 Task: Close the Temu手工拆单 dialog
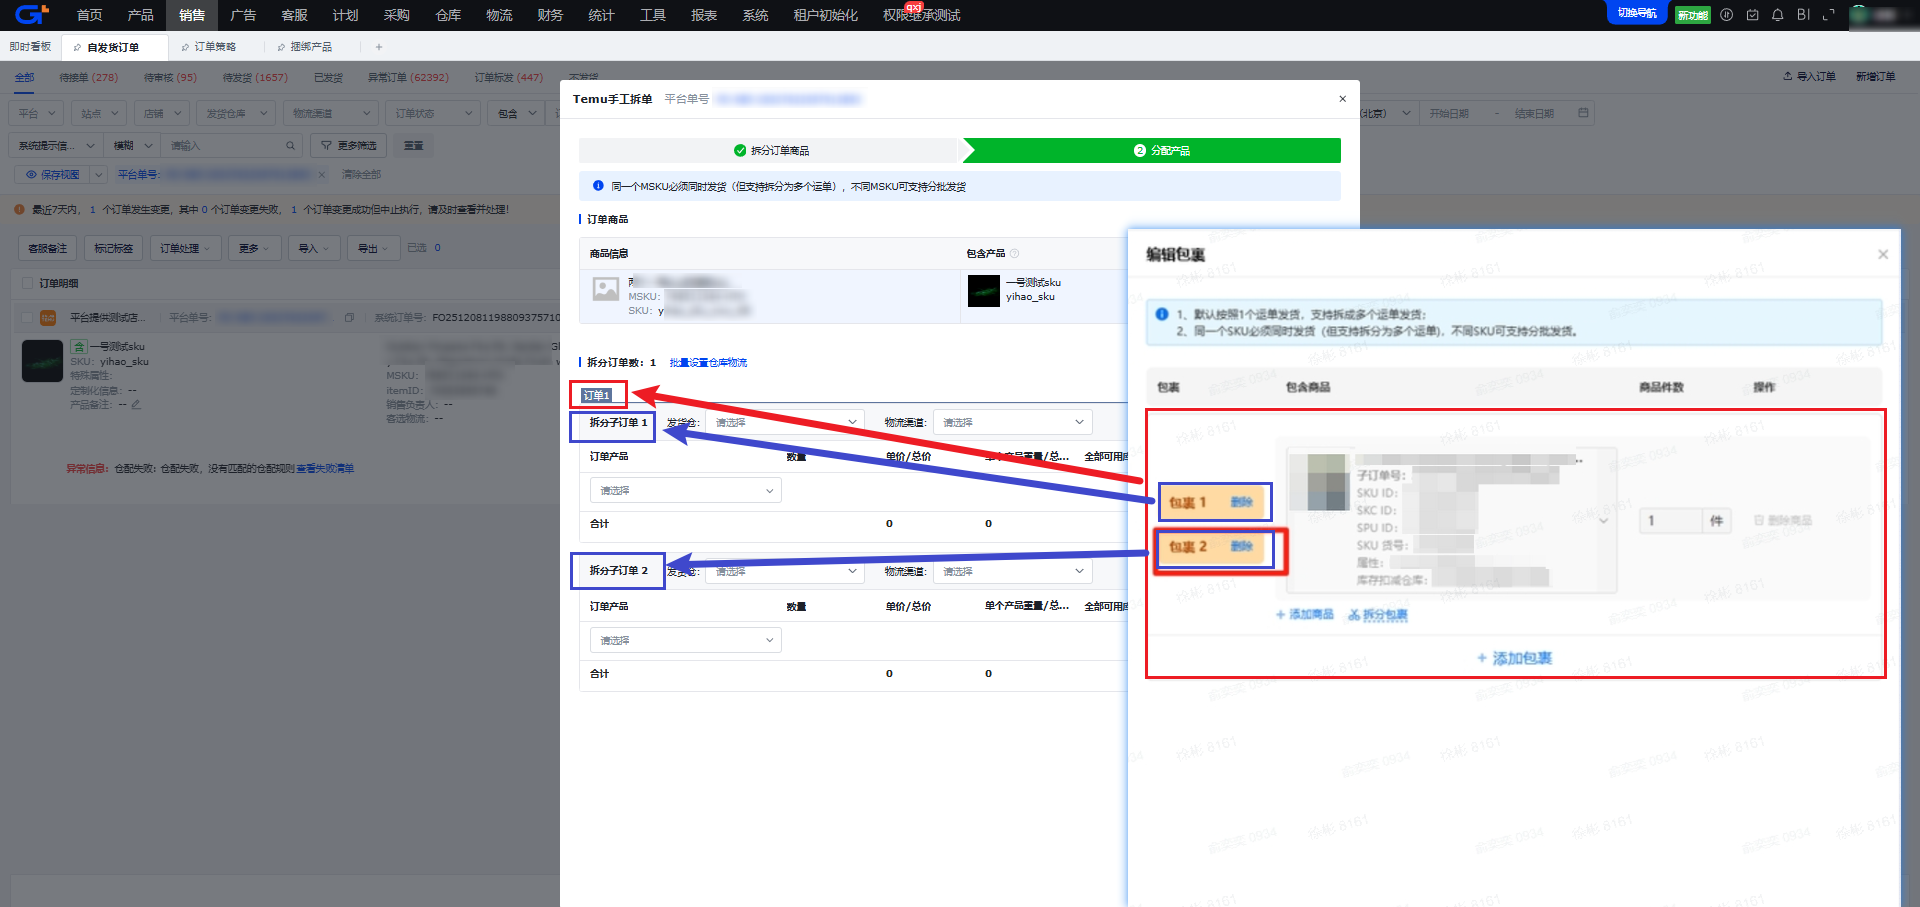click(x=1342, y=99)
